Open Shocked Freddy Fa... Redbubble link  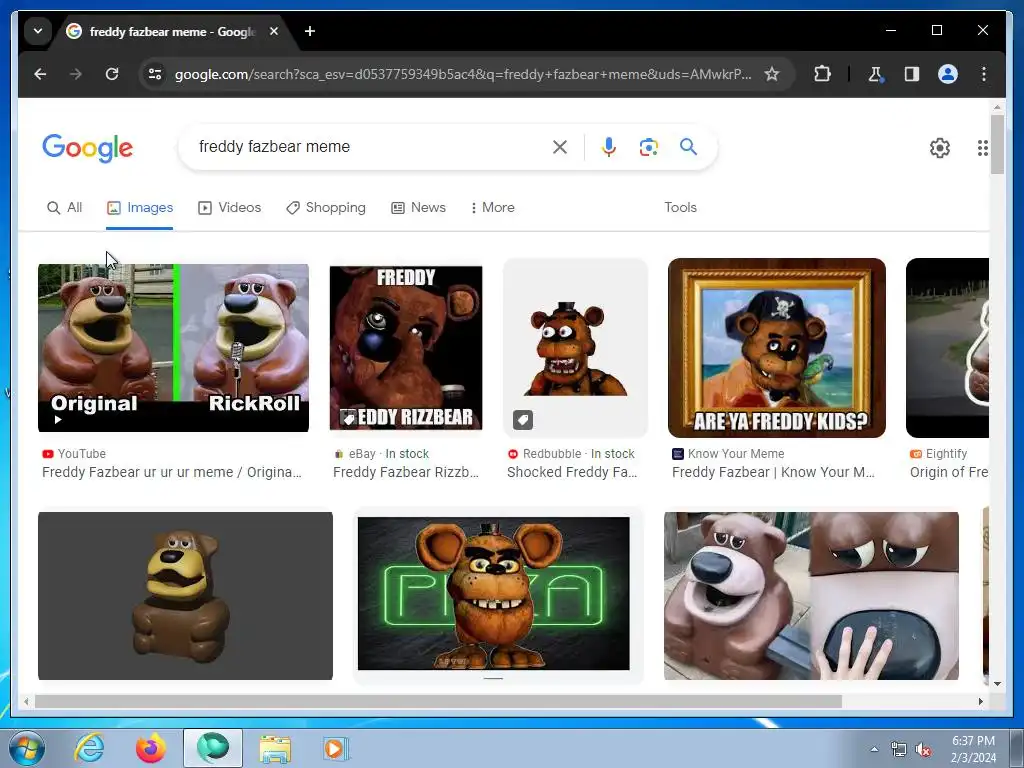(572, 472)
